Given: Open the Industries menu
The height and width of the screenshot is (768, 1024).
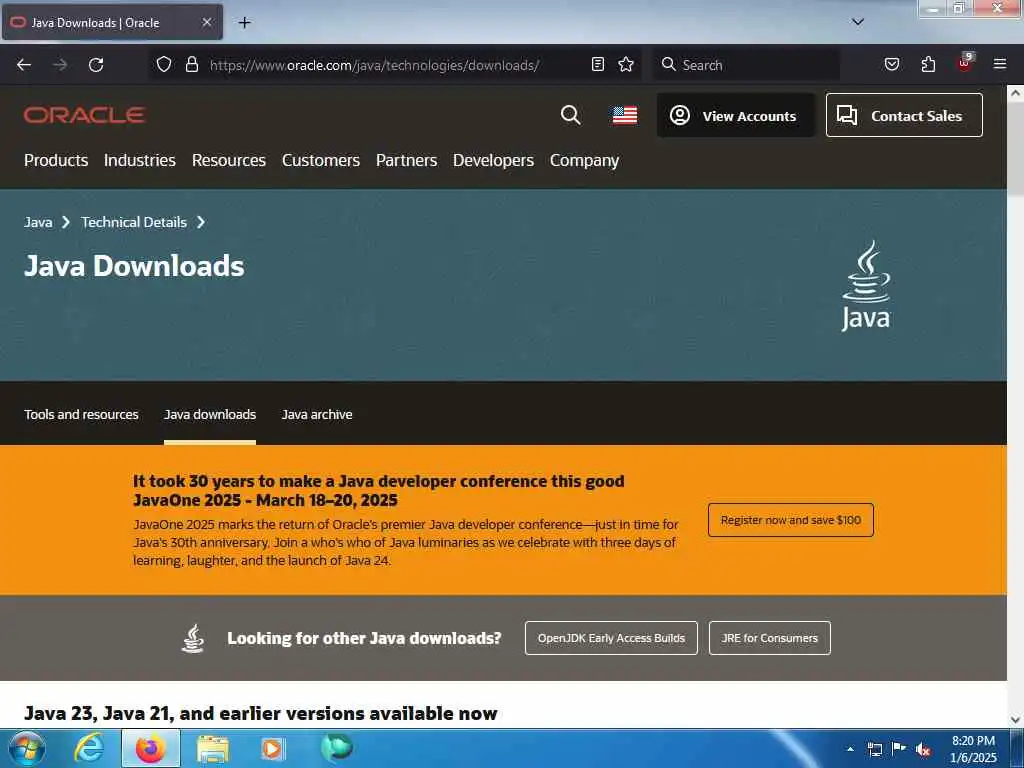Looking at the screenshot, I should [140, 160].
